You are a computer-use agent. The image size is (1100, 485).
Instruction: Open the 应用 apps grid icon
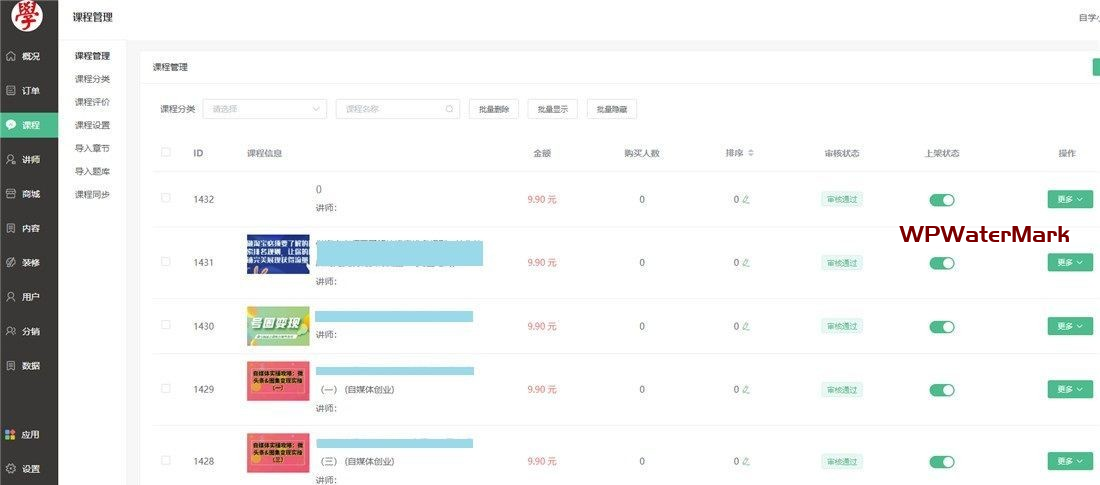click(11, 435)
